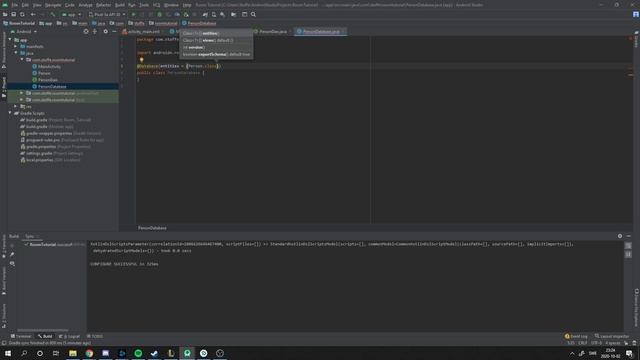Viewport: 640px width, 360px height.
Task: Click the Save All toolbar icon
Action: click(13, 14)
